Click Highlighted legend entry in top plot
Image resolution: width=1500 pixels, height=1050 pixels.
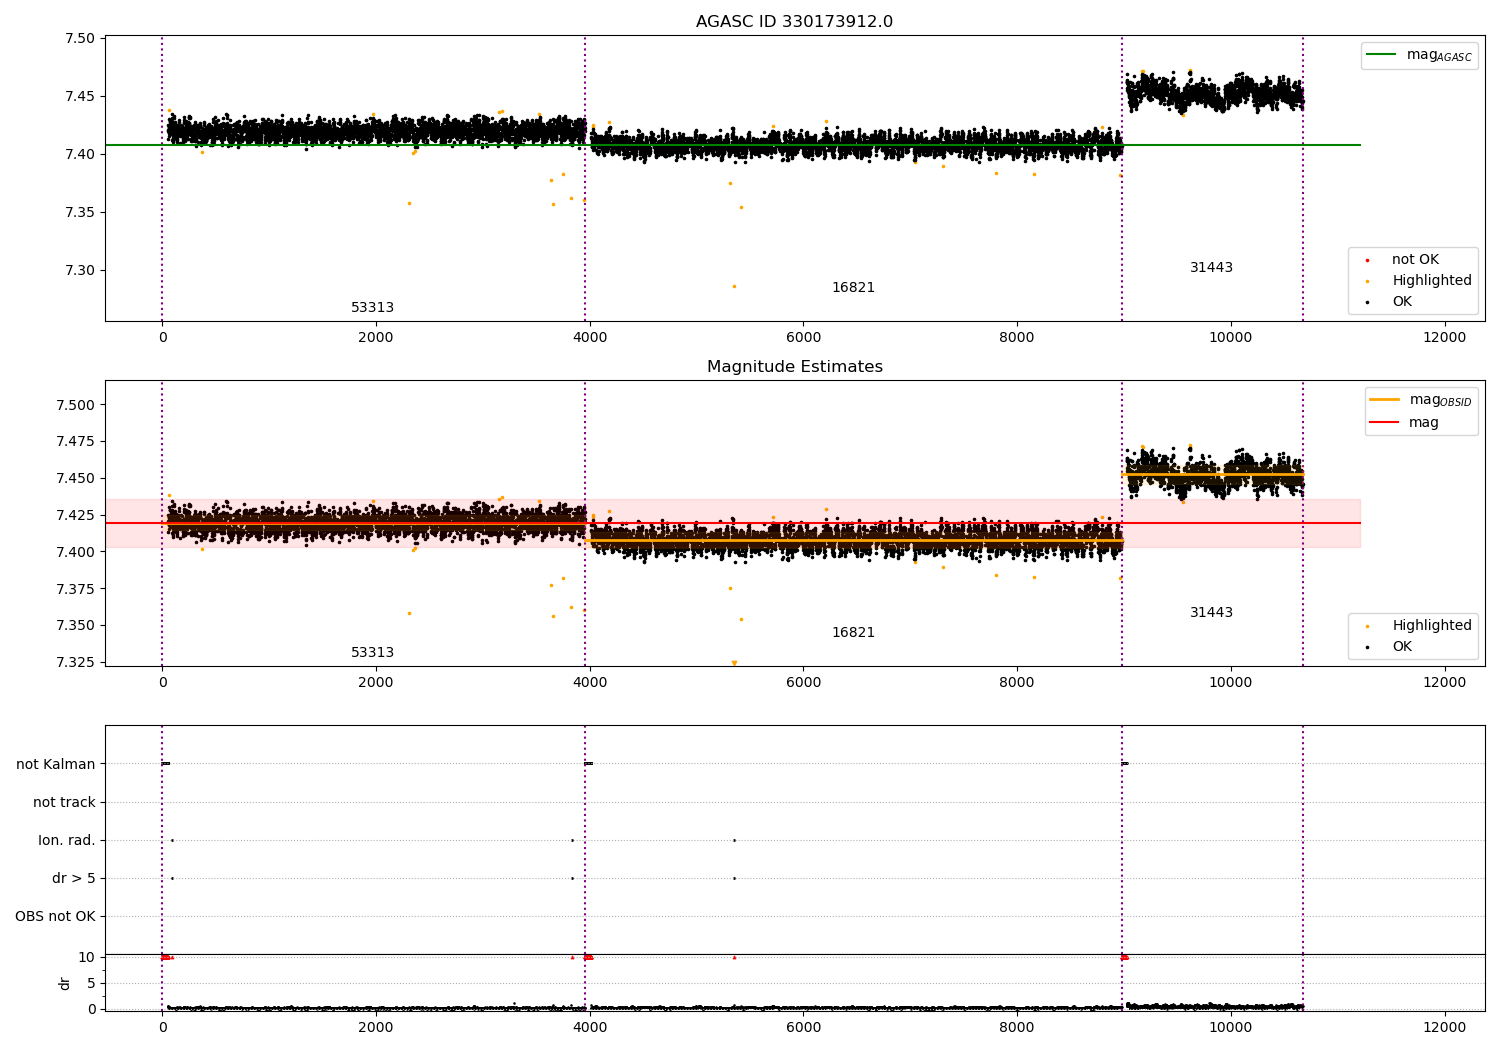click(x=1432, y=281)
